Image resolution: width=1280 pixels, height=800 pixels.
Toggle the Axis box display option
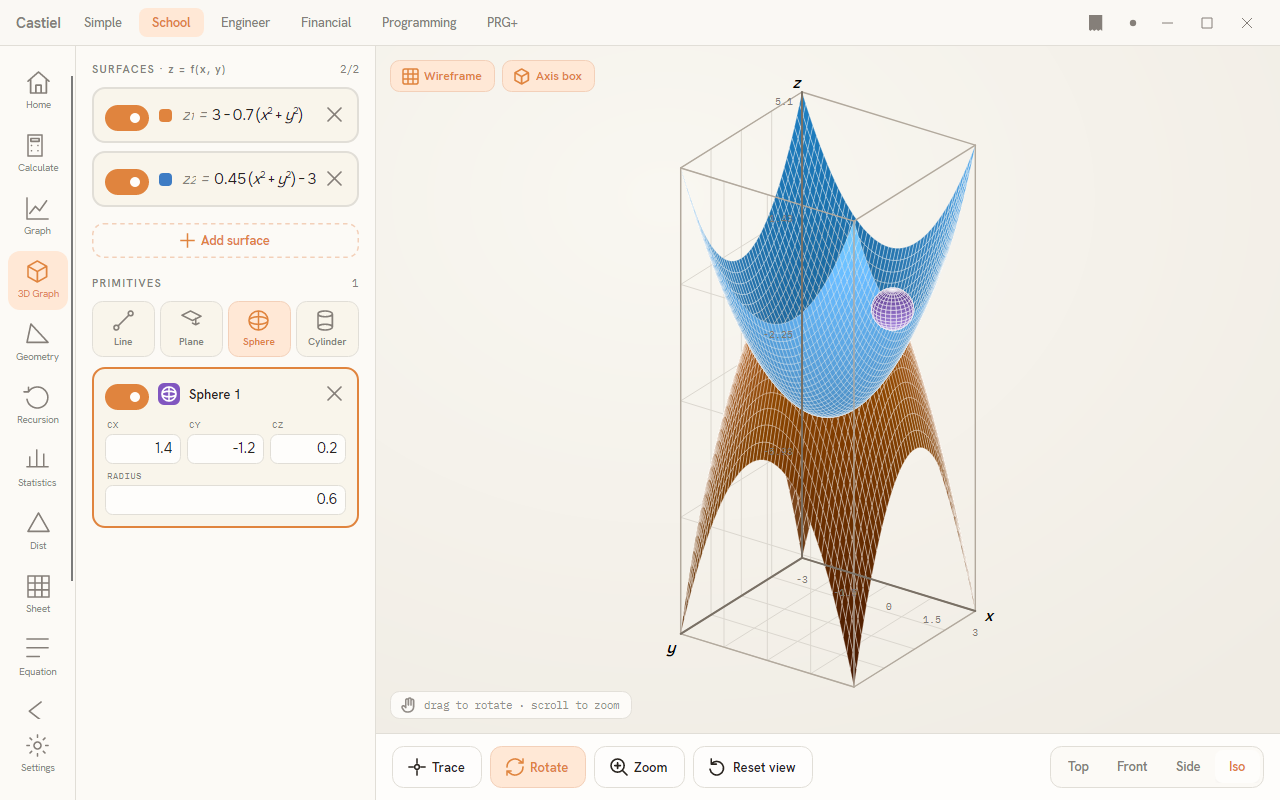(548, 76)
